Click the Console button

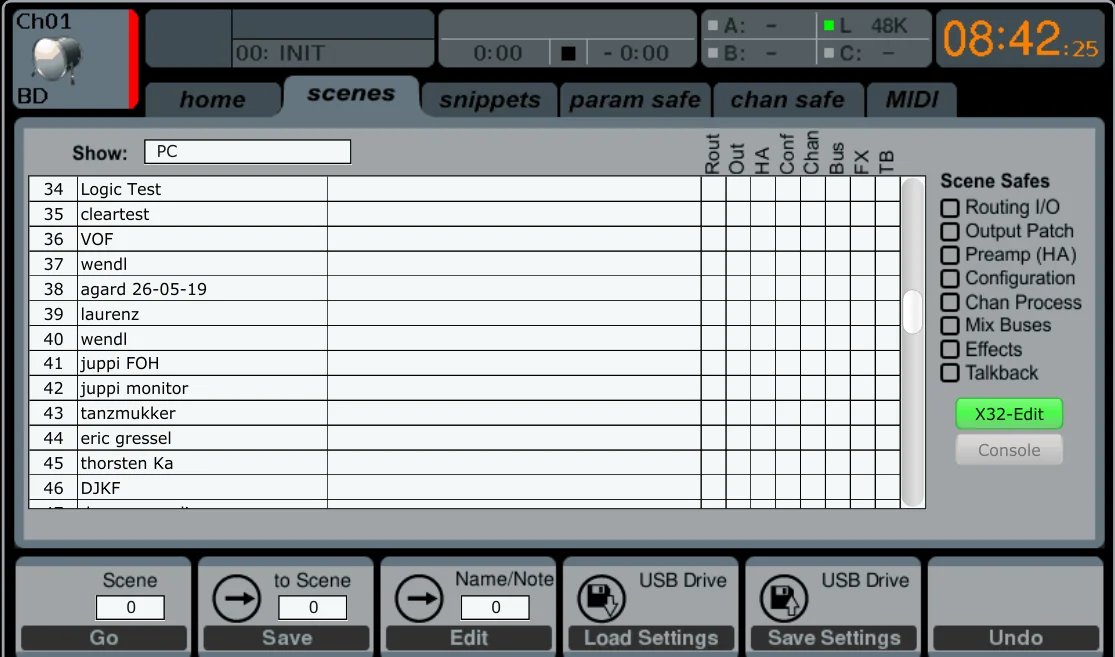pos(1009,450)
